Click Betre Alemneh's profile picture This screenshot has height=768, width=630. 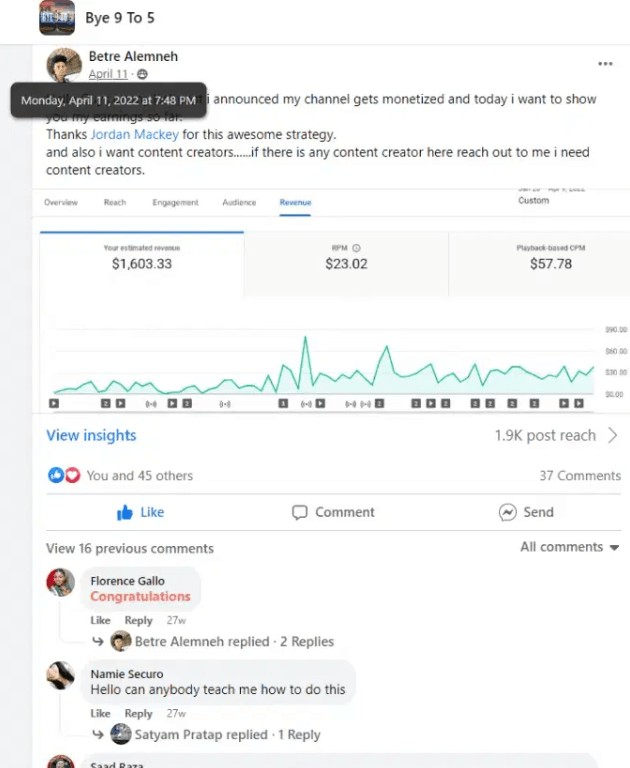click(x=64, y=65)
